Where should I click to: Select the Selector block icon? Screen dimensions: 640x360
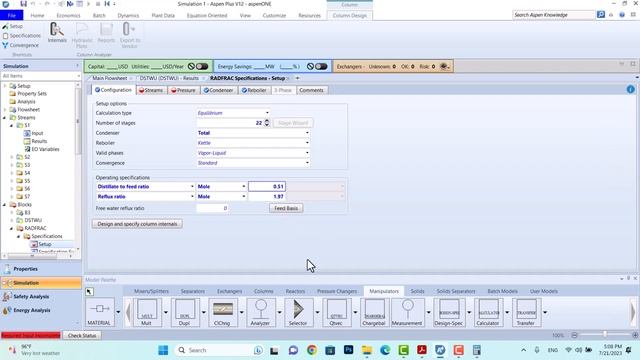[298, 312]
